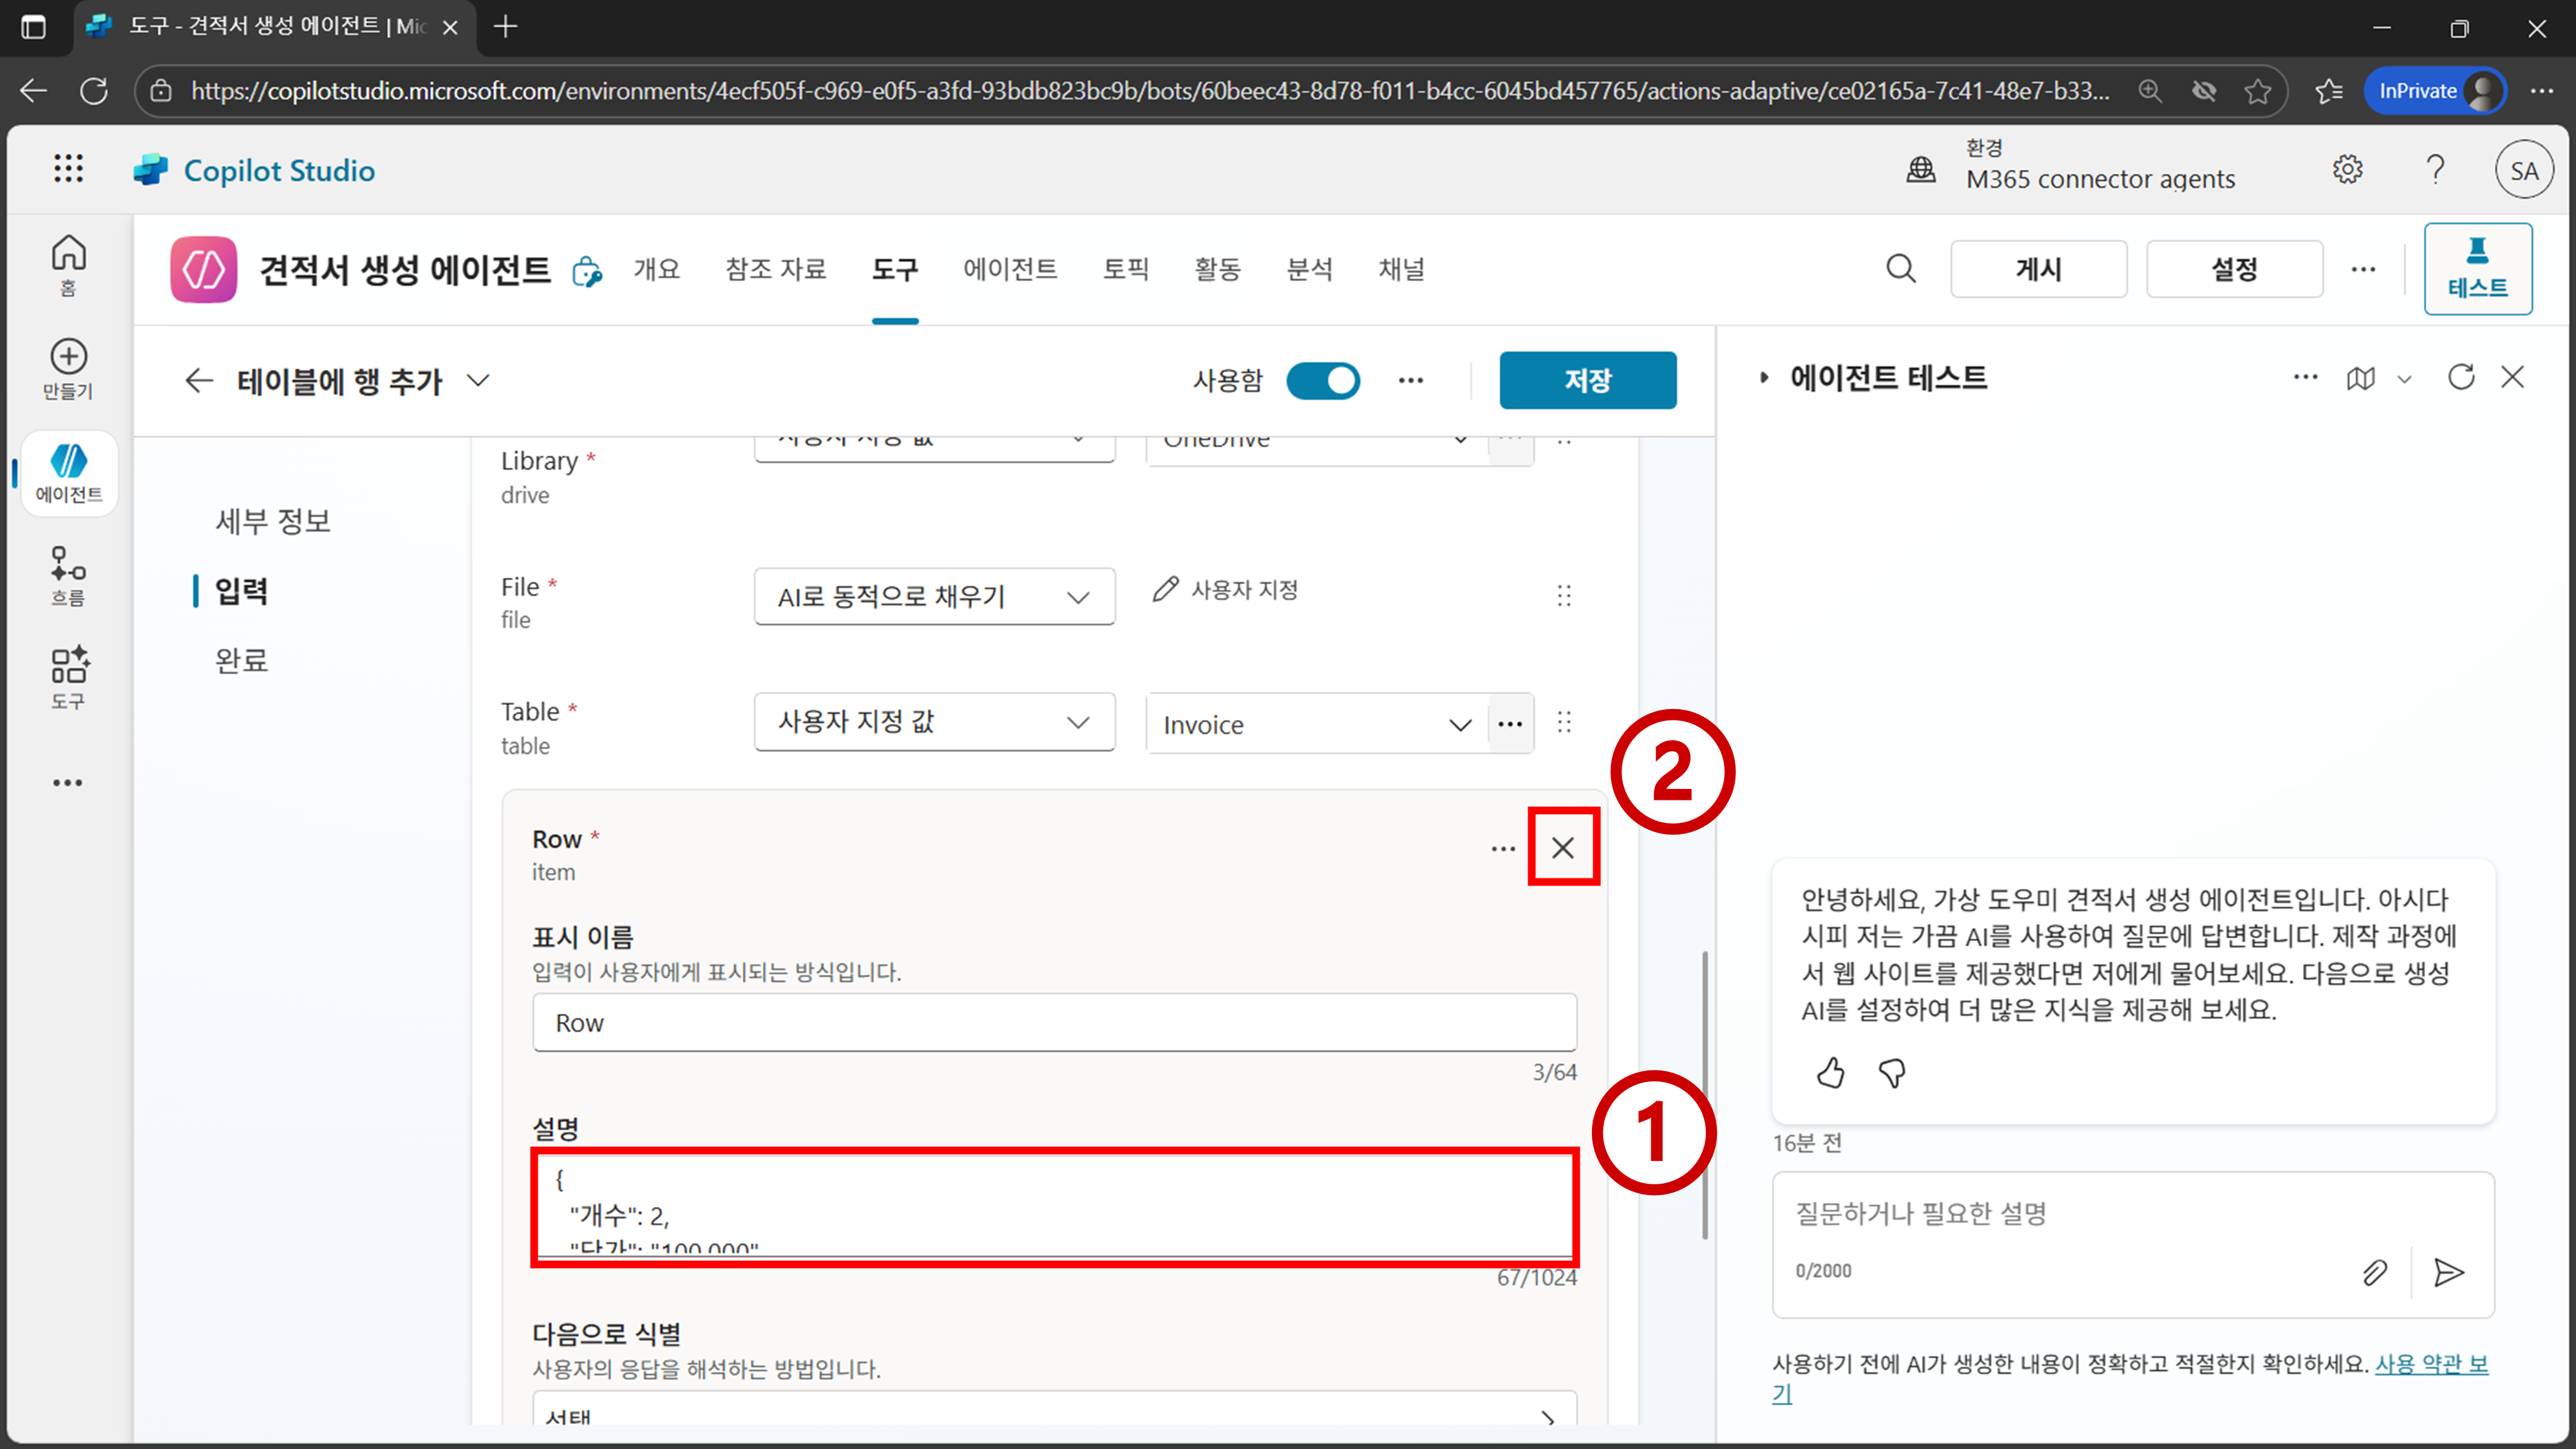Screen dimensions: 2576x1449
Task: Open the 참조 자료 tab
Action: tap(775, 269)
